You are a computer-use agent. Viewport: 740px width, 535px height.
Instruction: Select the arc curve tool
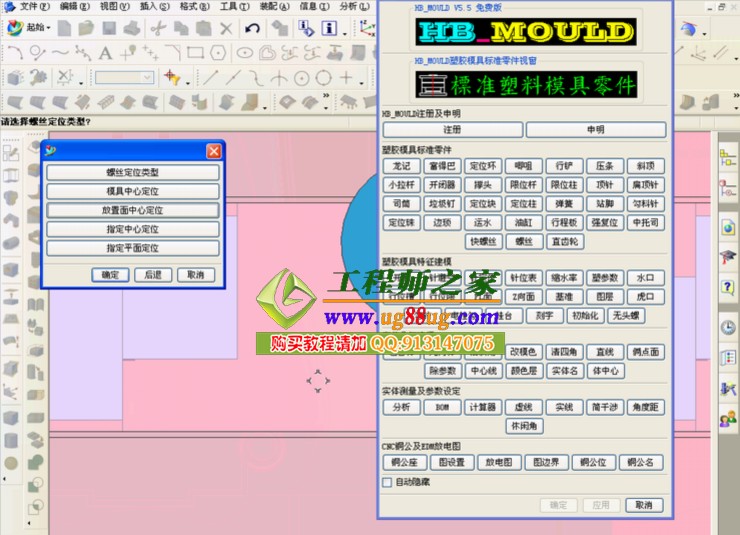[15, 52]
